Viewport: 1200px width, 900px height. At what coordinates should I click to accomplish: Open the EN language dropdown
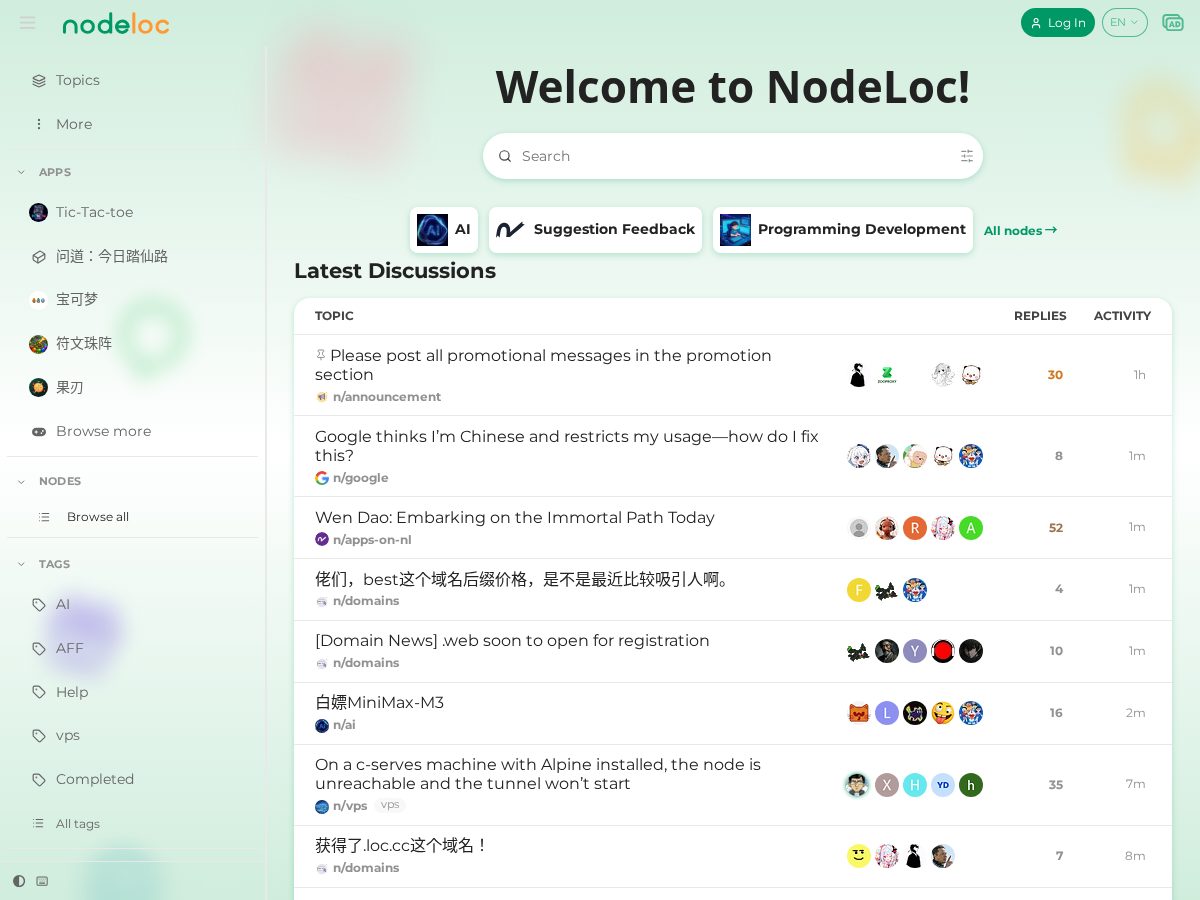[1124, 22]
